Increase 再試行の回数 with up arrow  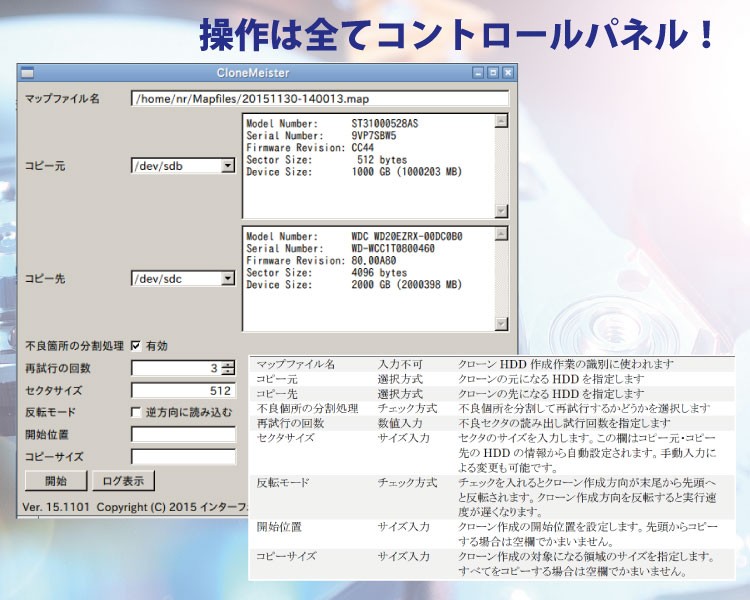[228, 364]
